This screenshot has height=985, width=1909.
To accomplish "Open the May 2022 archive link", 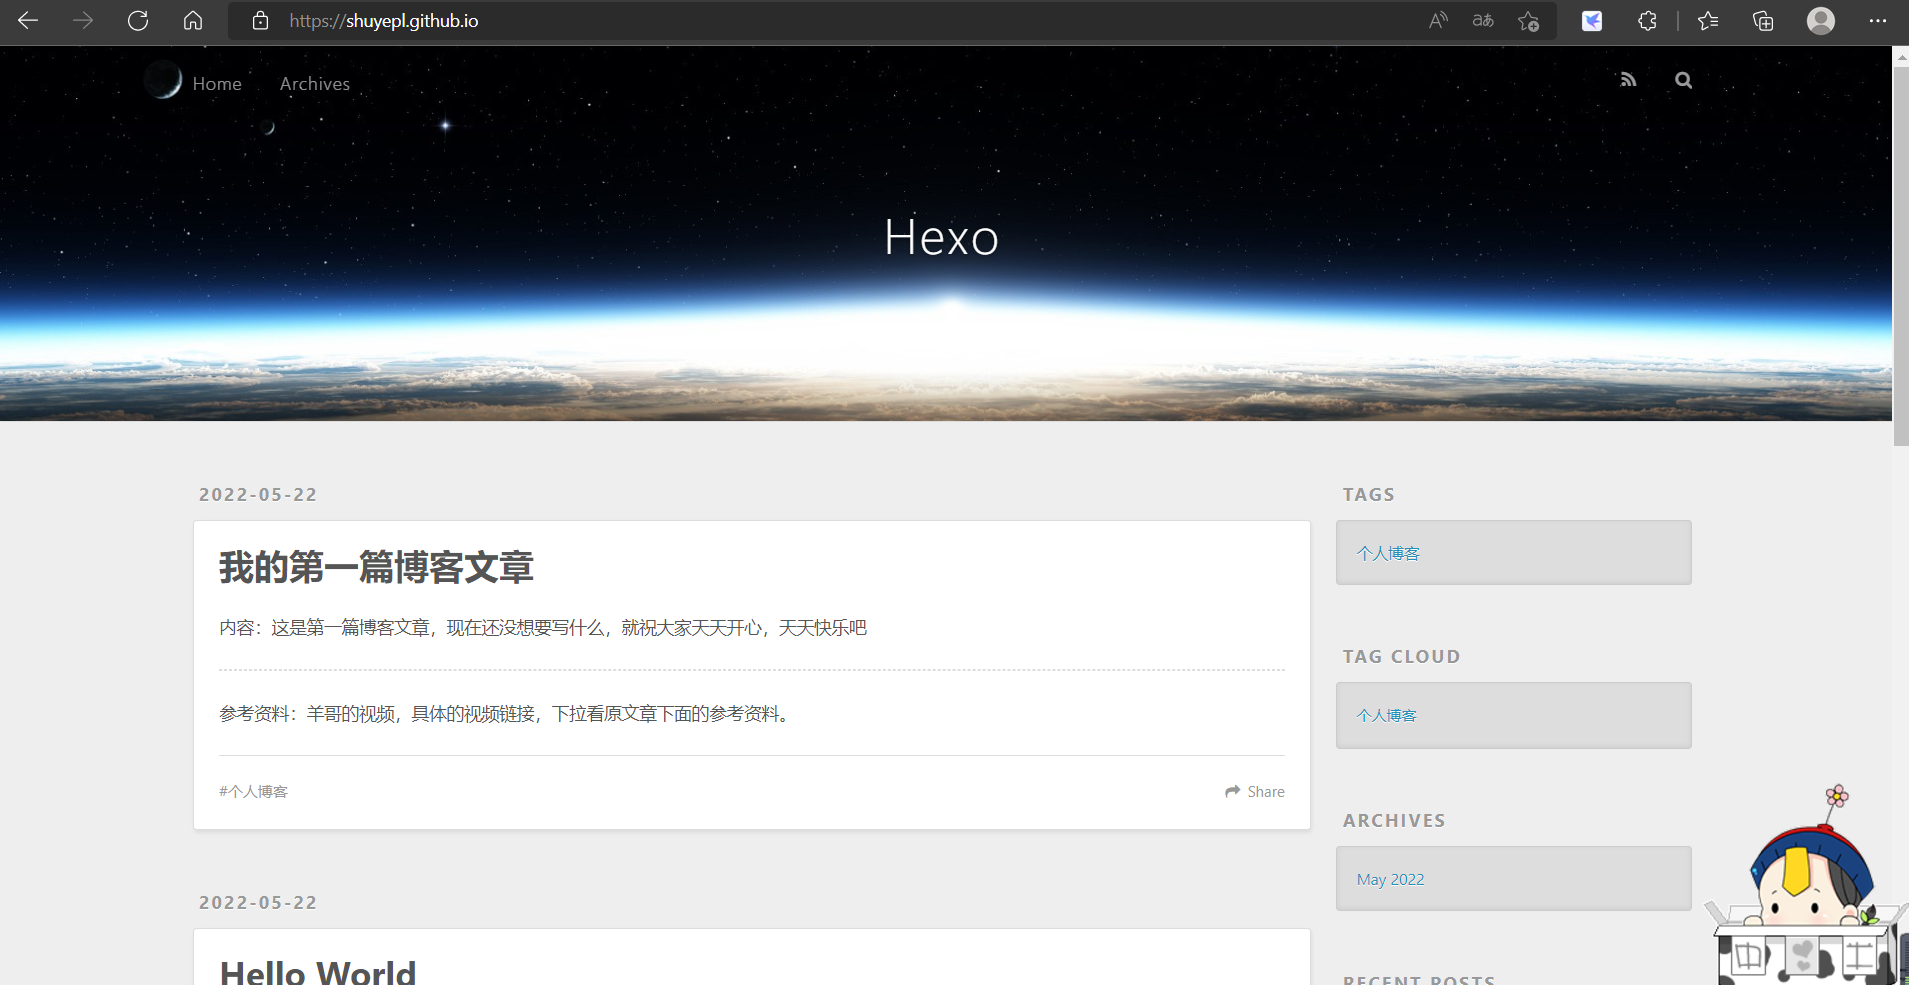I will (x=1390, y=879).
